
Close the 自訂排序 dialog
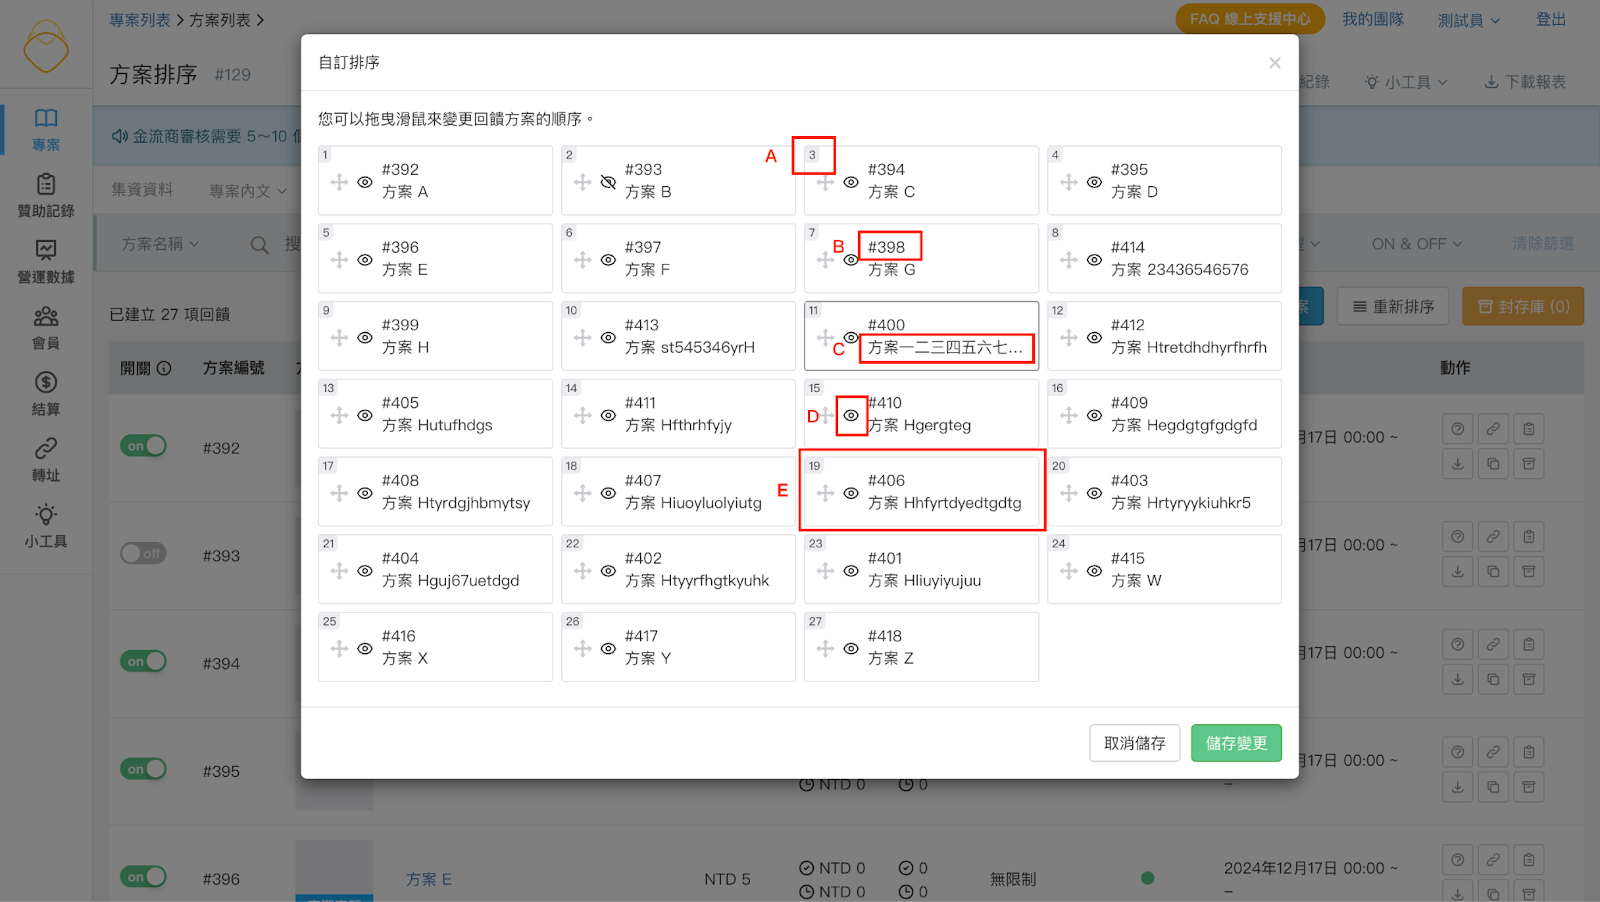point(1274,63)
